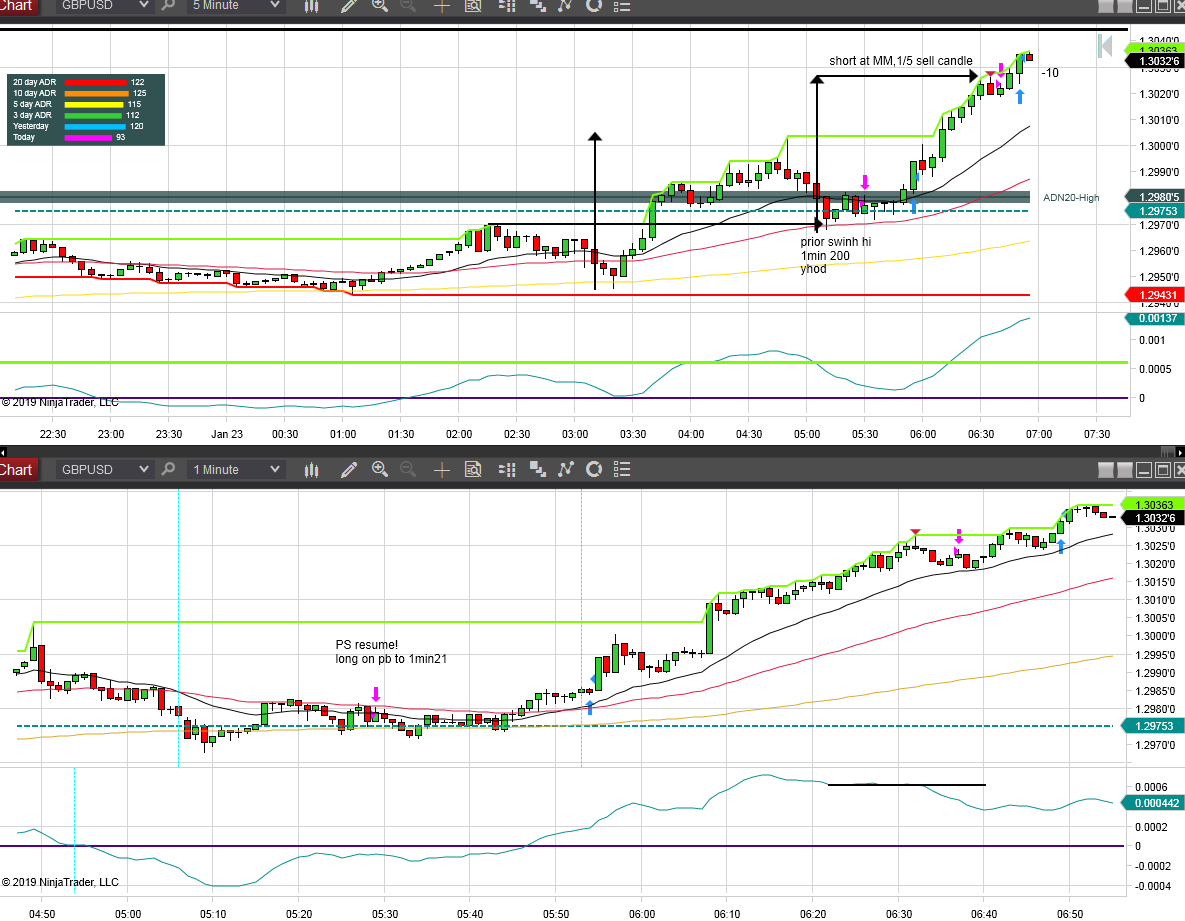Click left scroll arrow on chart divider
Viewport: 1185px width, 921px height.
tap(4, 453)
